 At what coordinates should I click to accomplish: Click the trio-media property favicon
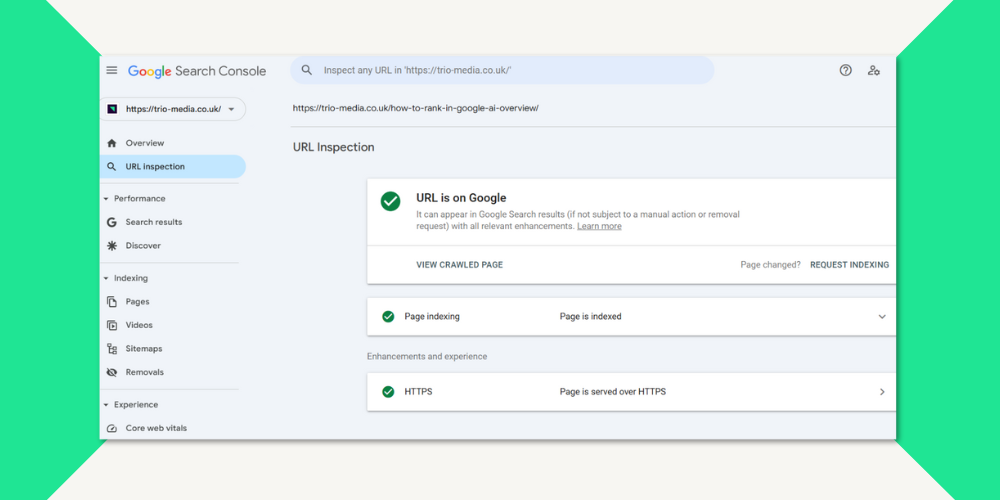coord(112,109)
